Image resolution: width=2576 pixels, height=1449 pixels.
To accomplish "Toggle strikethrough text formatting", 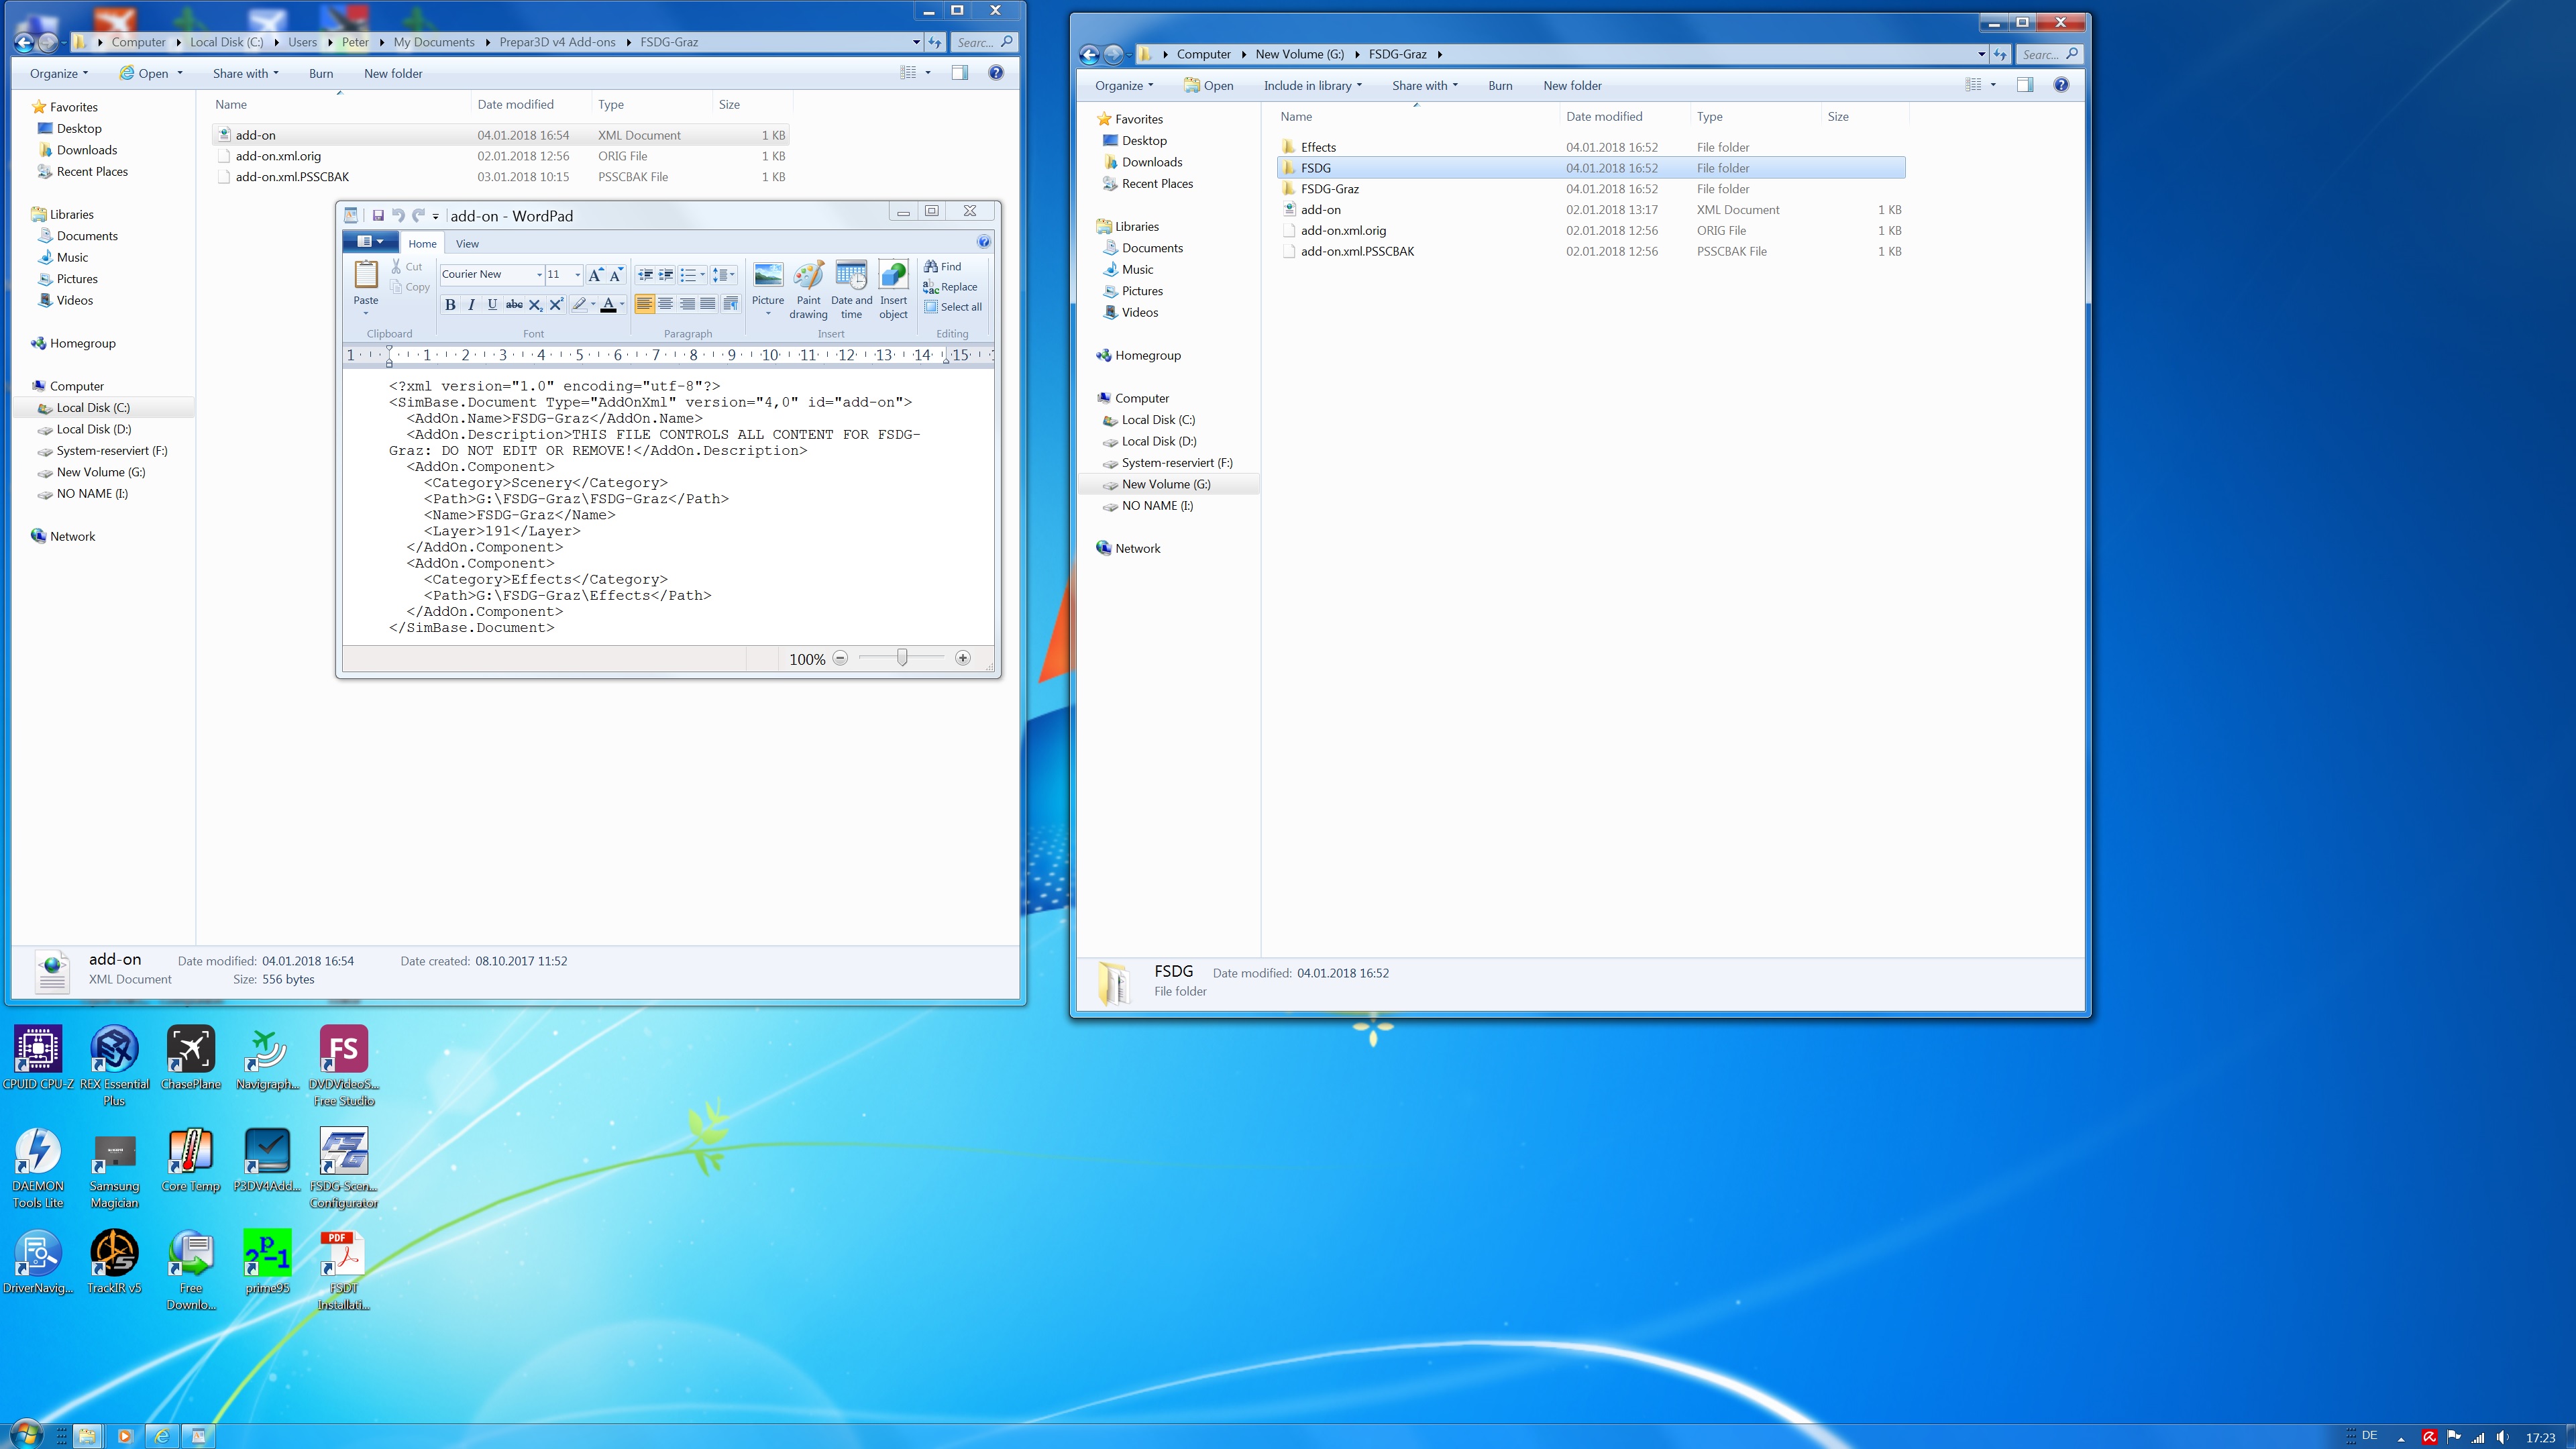I will coord(514,305).
